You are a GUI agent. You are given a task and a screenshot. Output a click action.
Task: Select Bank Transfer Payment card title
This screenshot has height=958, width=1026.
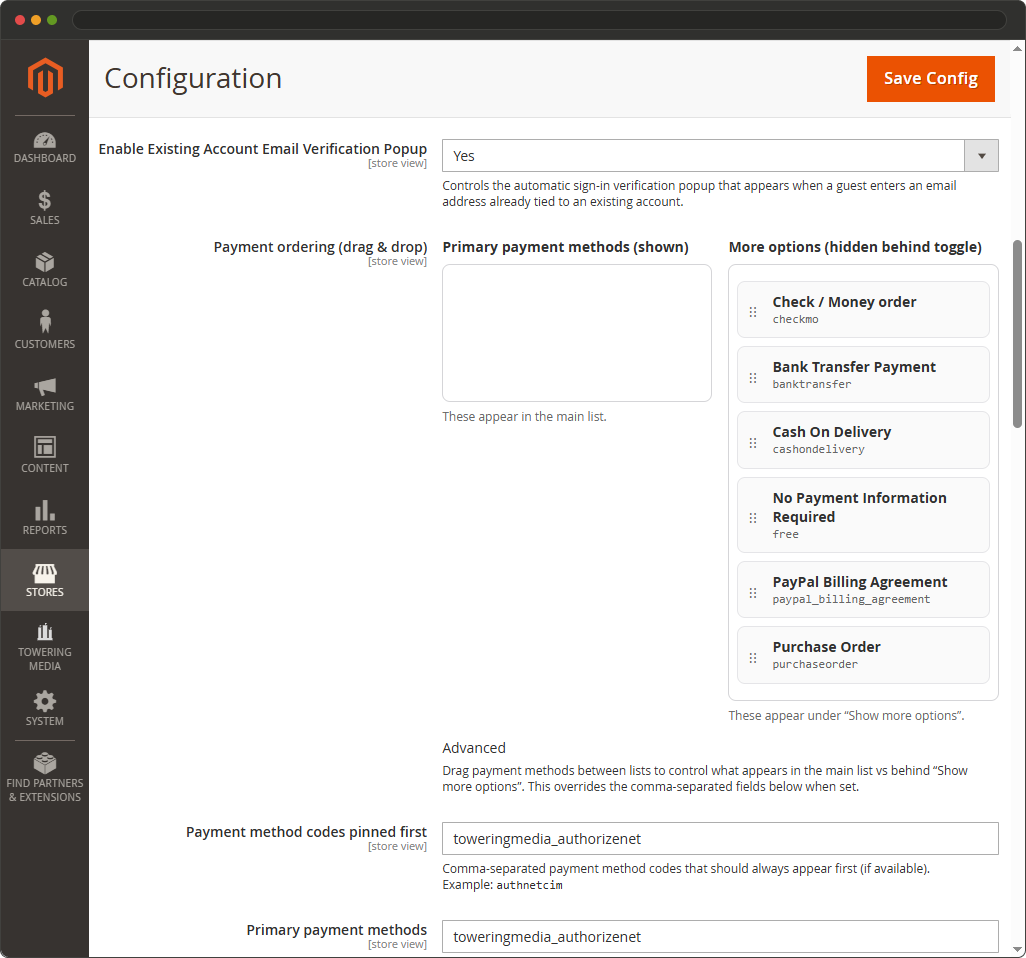854,367
